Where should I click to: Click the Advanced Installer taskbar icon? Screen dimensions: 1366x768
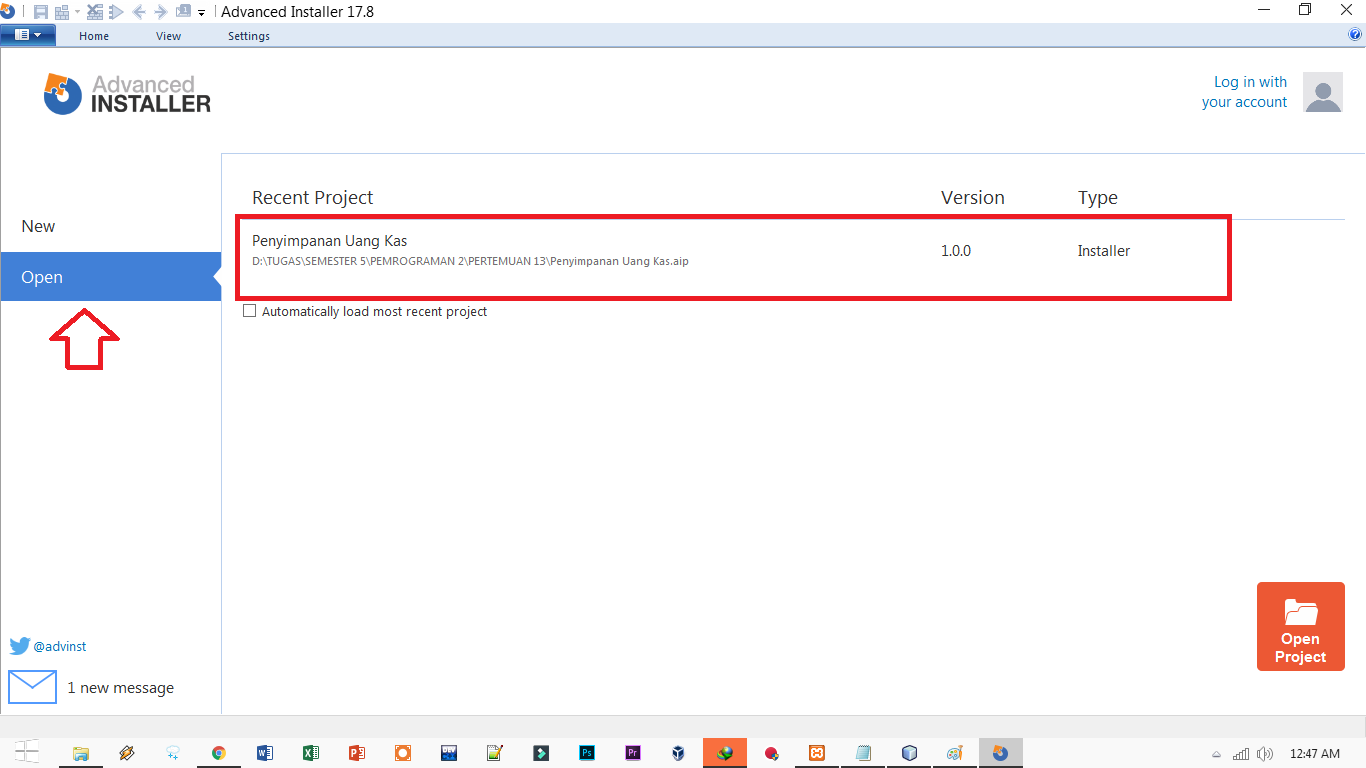point(1000,753)
